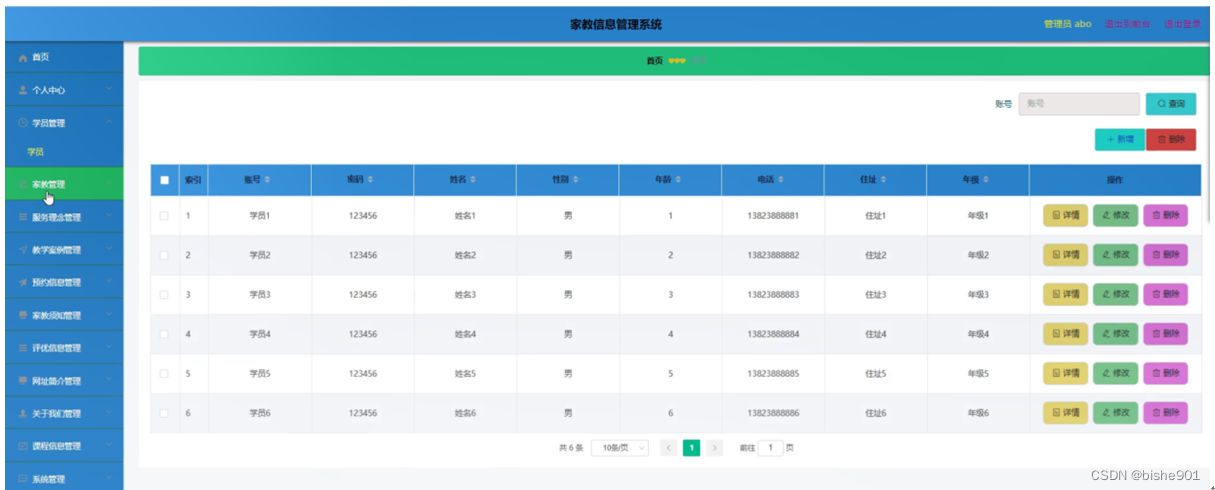Click the 共 6 条 total count text
1215x490 pixels.
point(571,448)
